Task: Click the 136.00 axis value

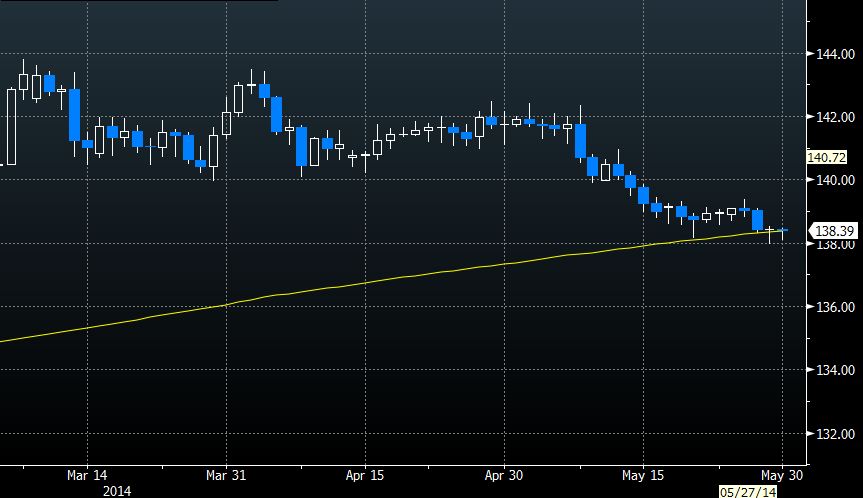Action: [835, 307]
